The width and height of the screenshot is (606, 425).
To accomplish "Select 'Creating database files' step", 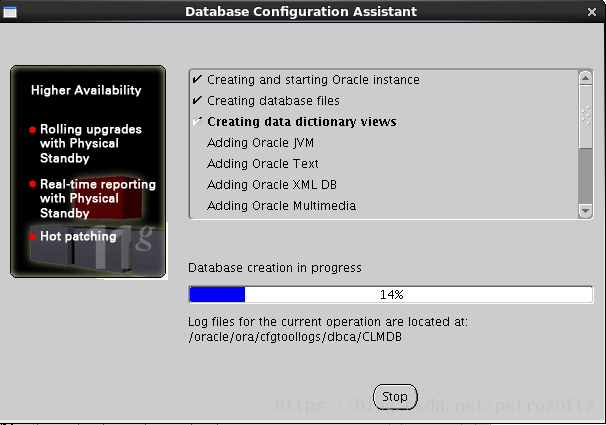I will click(273, 101).
